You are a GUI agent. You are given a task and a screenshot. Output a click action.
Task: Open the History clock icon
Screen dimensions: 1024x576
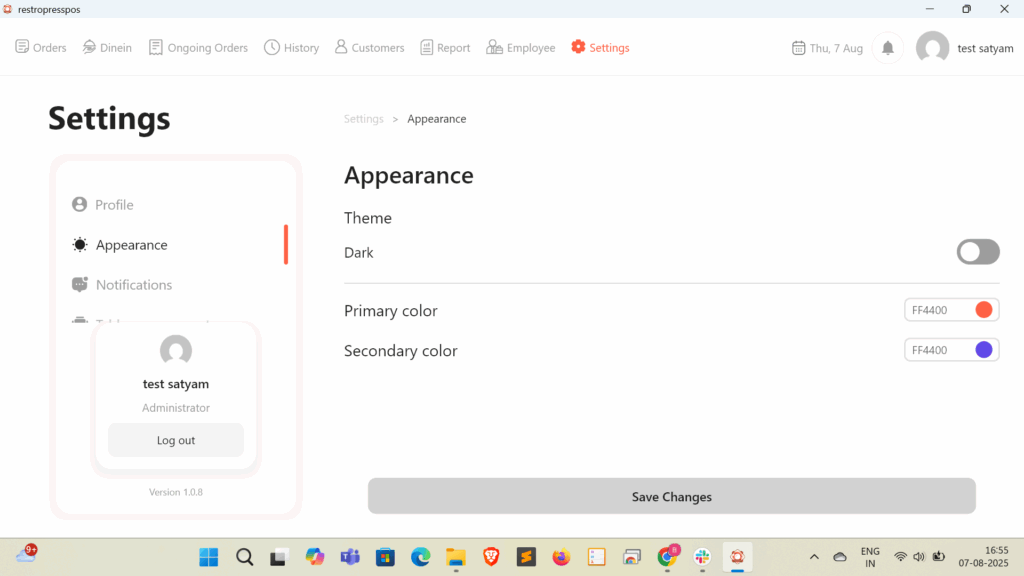click(272, 47)
